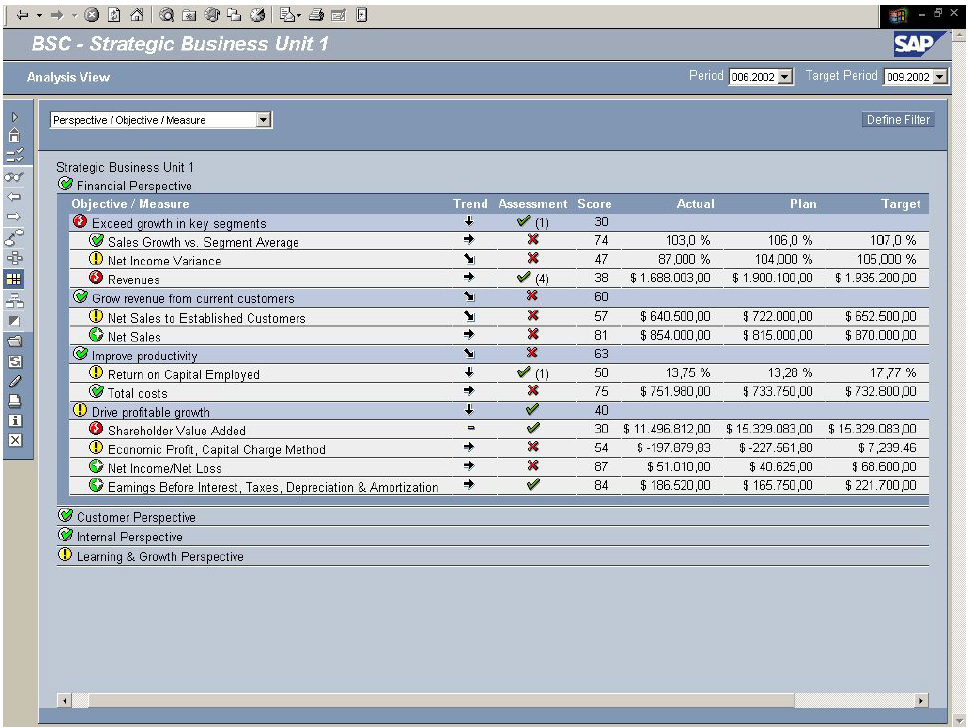Open the Mail icon in top toolbar

coord(287,15)
